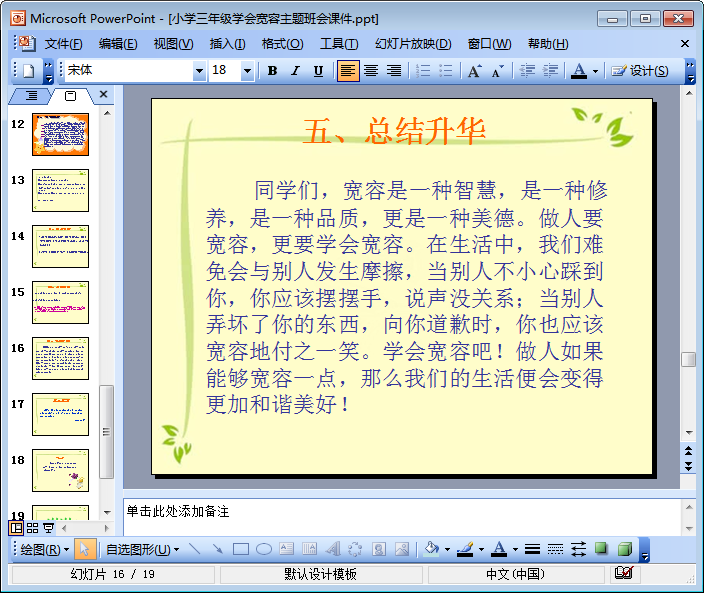Close the slide thumbnail pane

pos(103,94)
